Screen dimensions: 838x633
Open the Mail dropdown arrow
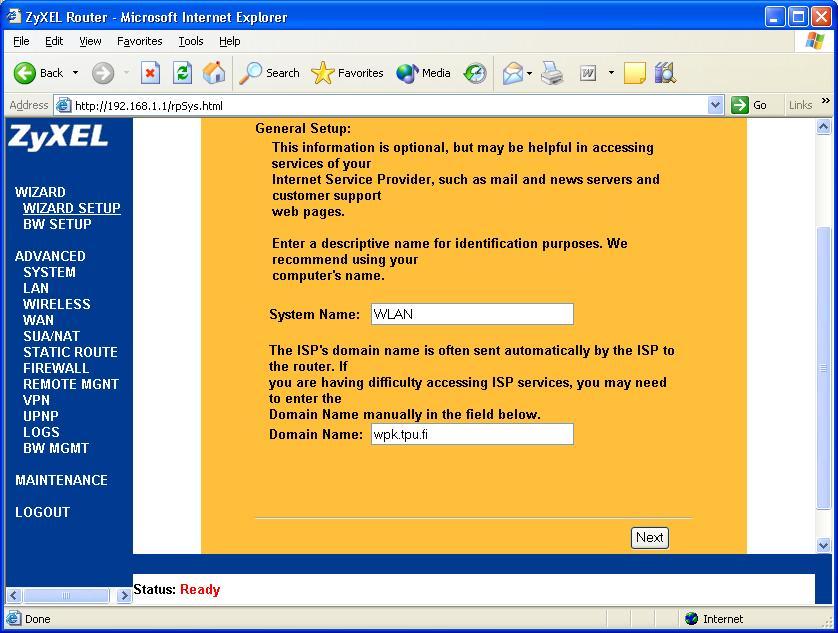(x=530, y=73)
